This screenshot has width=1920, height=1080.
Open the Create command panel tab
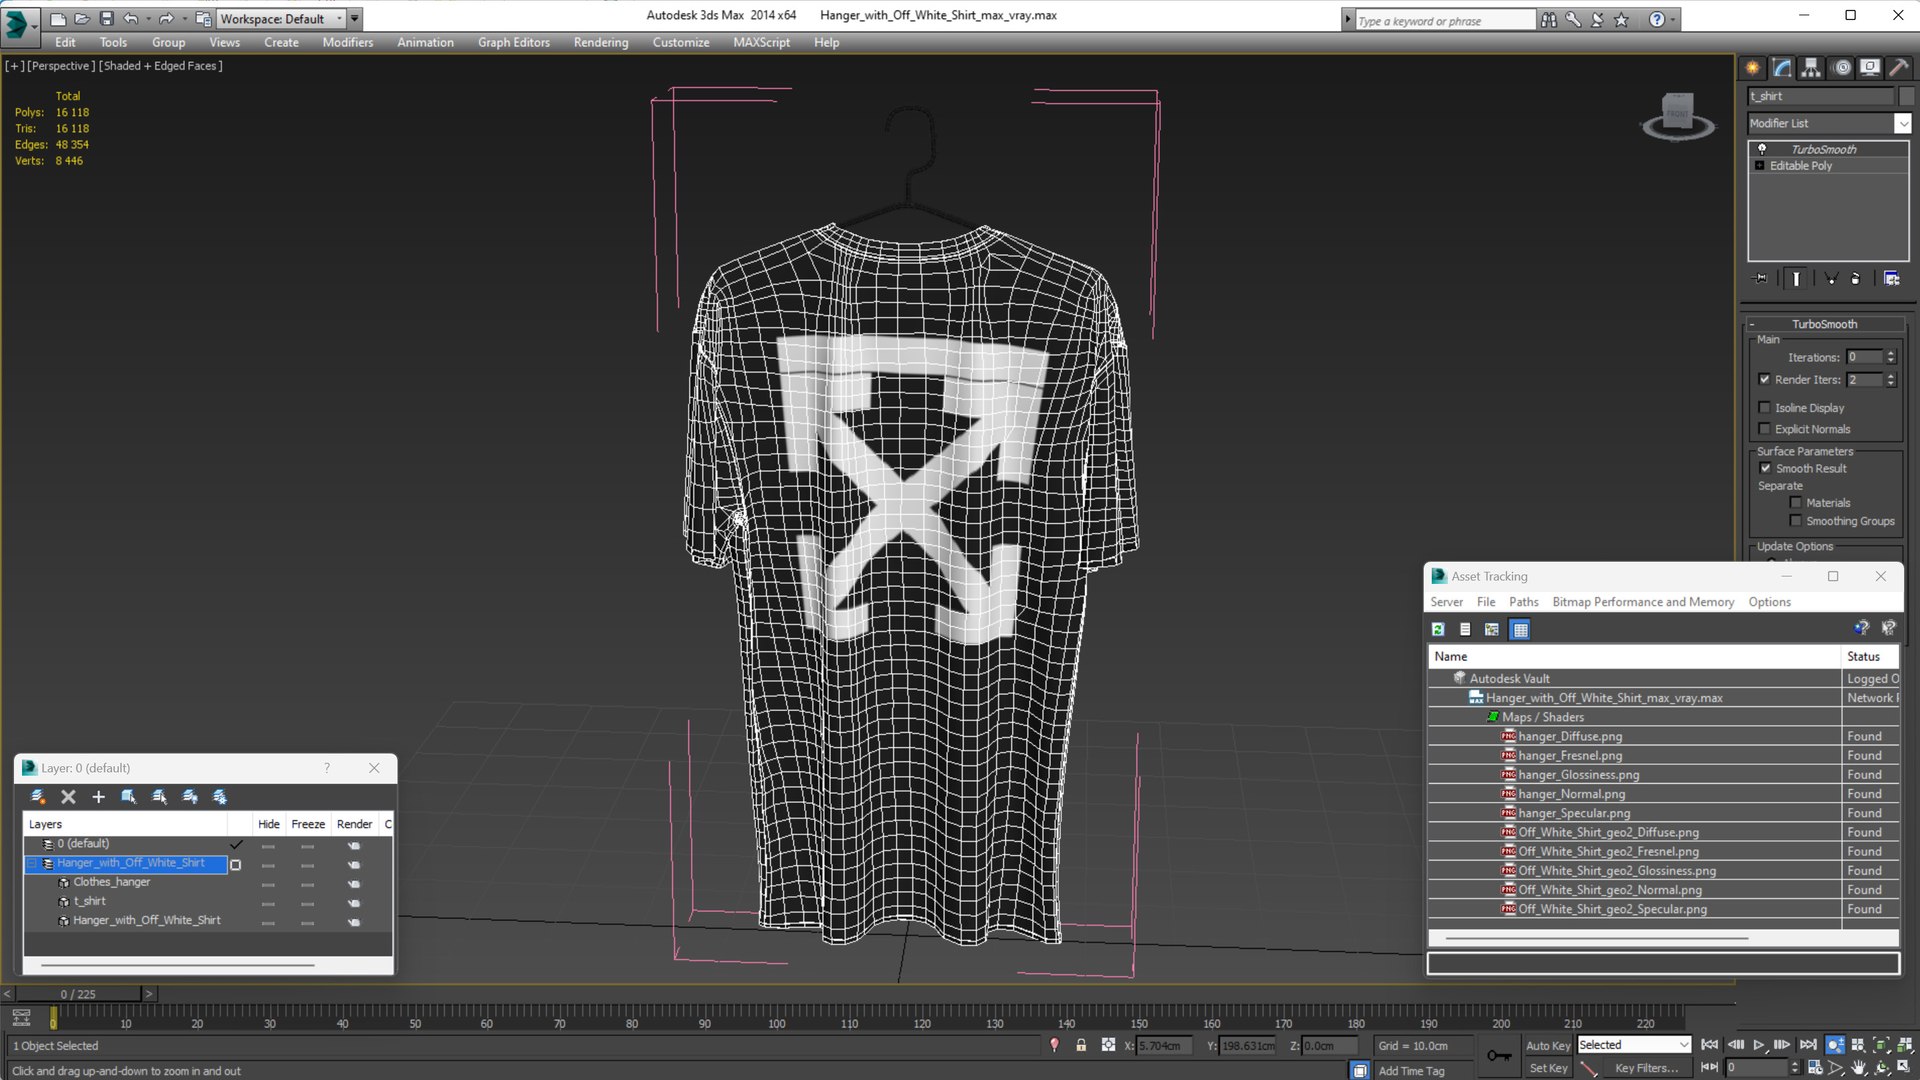tap(1753, 68)
